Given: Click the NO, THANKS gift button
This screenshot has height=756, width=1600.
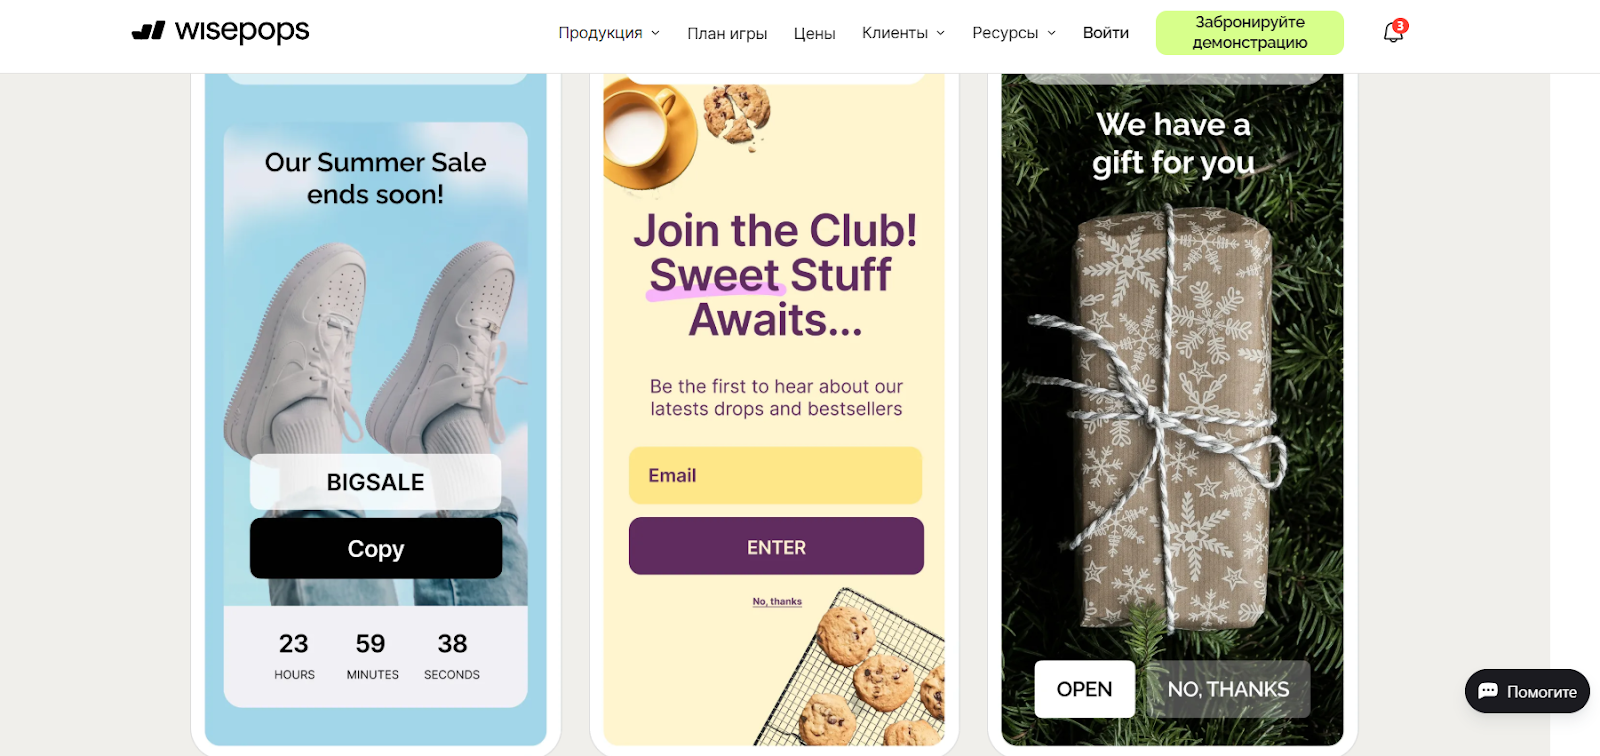Looking at the screenshot, I should (1228, 689).
